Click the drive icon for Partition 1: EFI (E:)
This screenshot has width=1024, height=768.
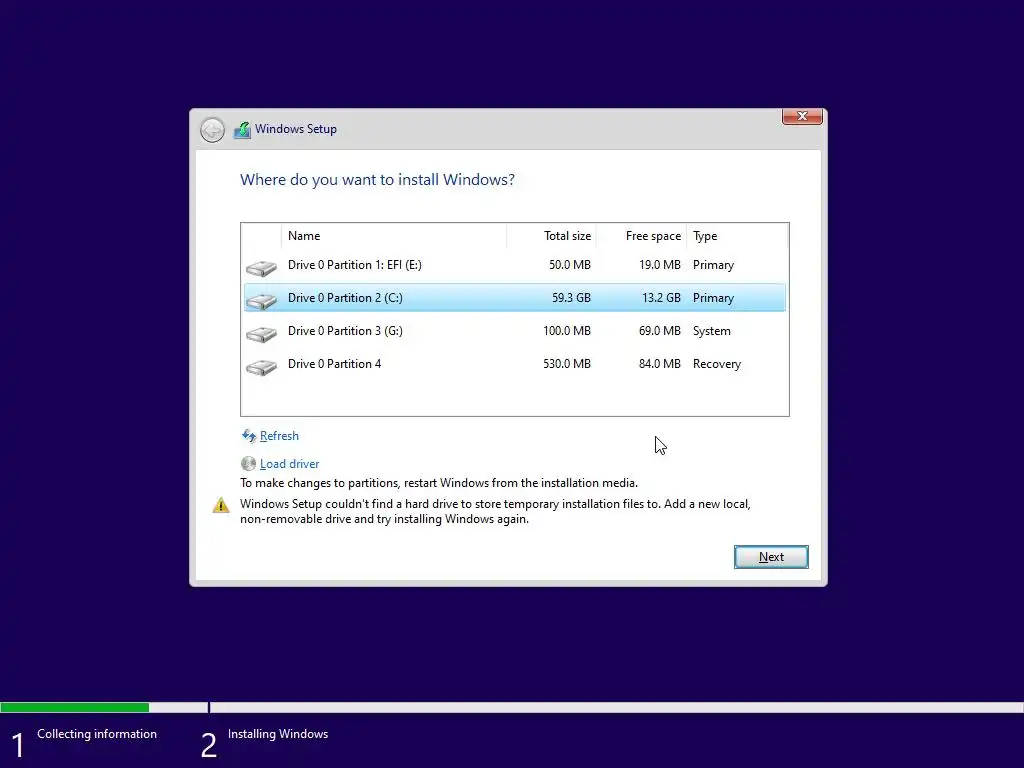point(261,268)
